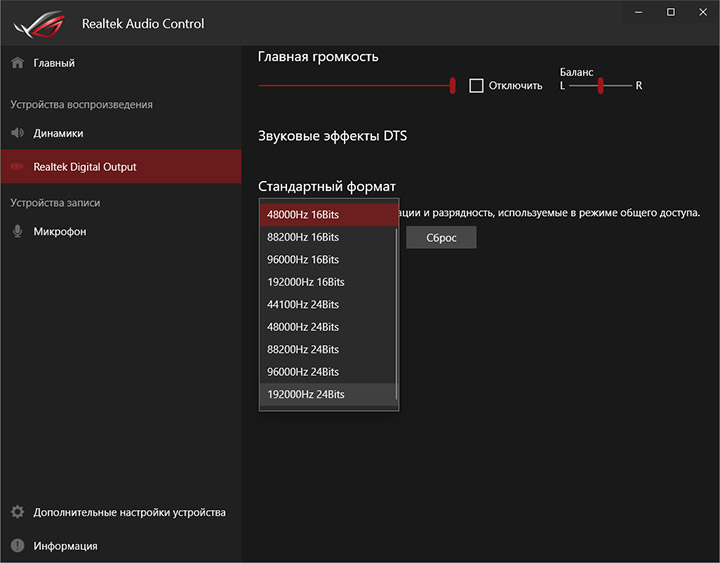
Task: Enable the Отключить mute checkbox
Action: click(x=477, y=85)
